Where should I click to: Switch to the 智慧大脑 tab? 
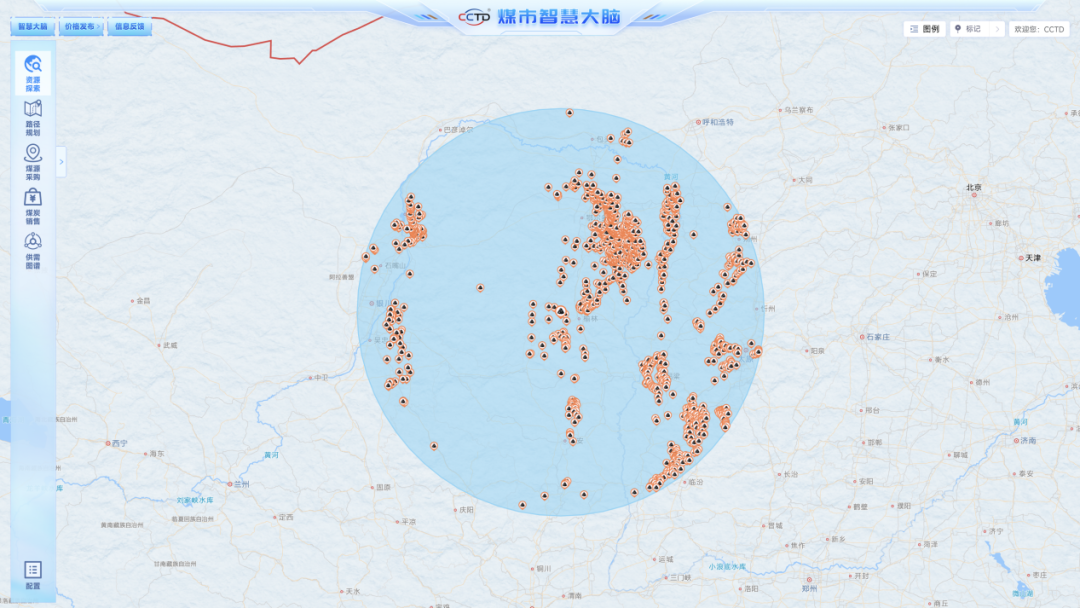(x=32, y=27)
